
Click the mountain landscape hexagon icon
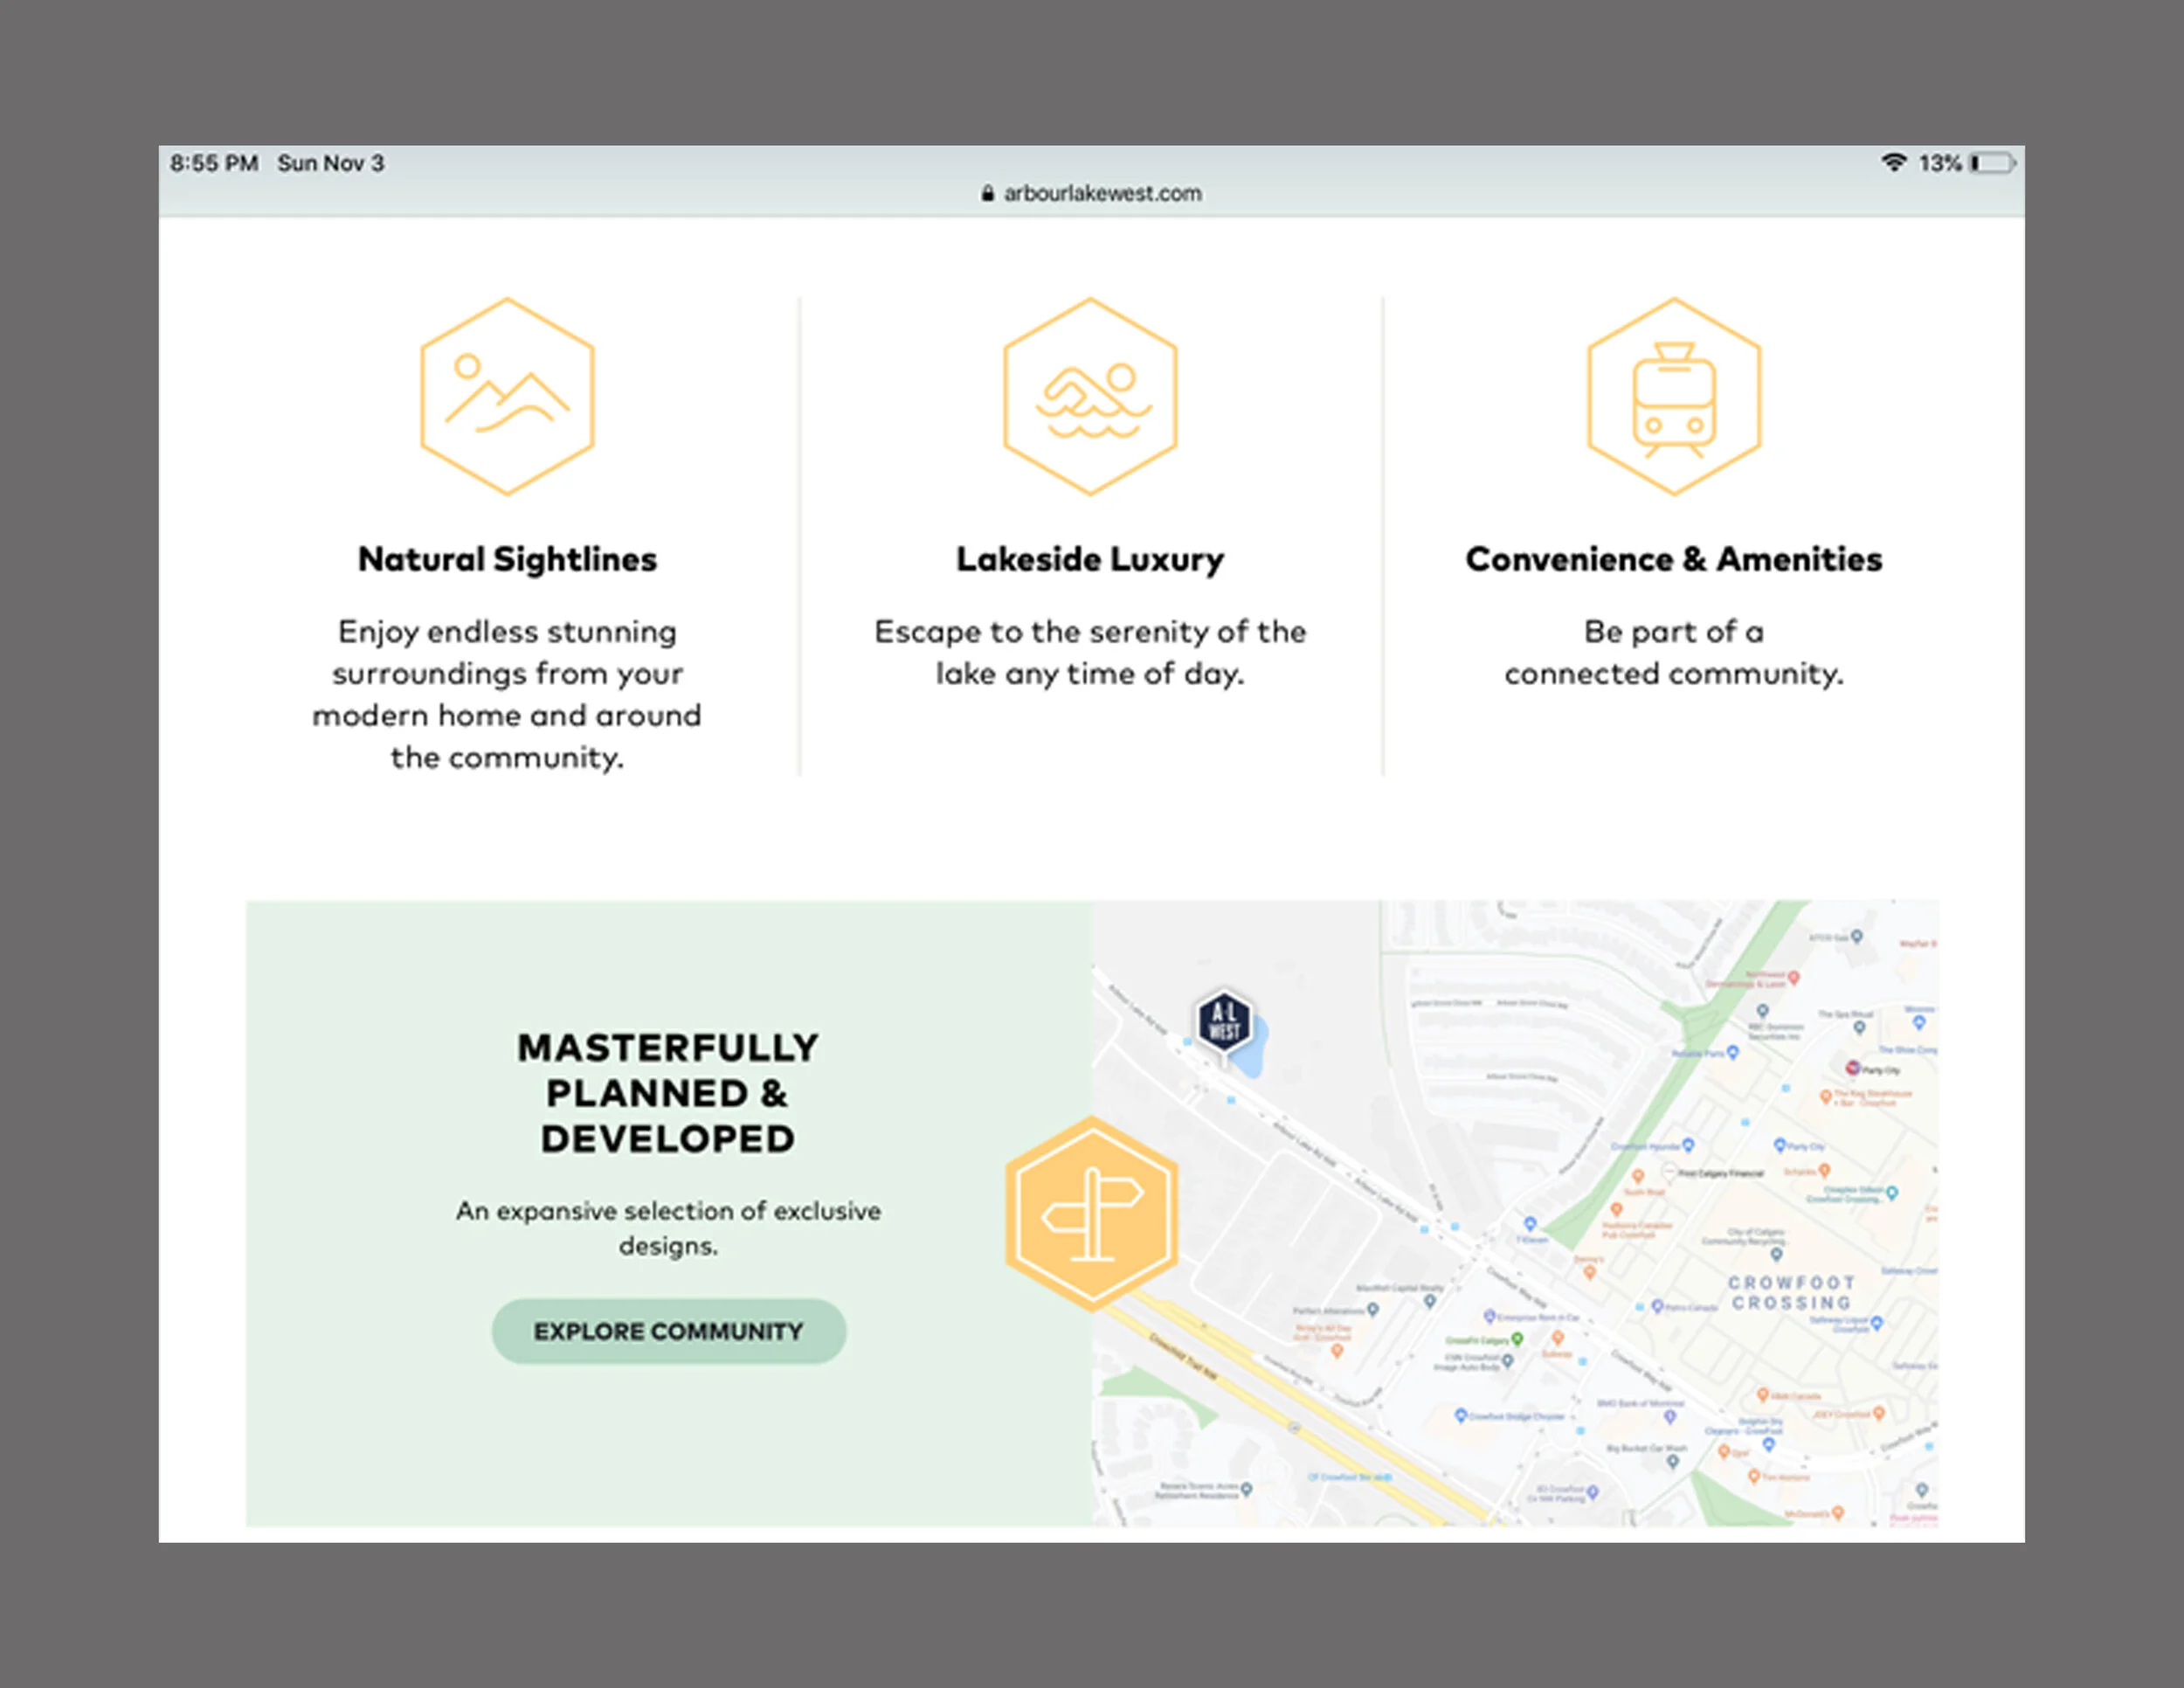(x=507, y=397)
